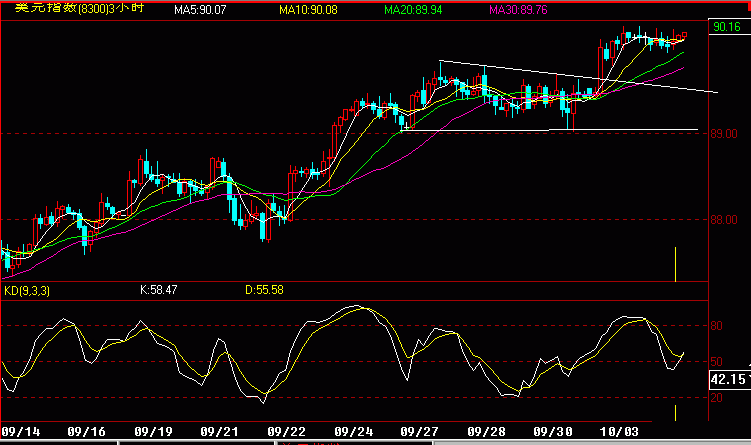Screen dimensions: 751x445
Task: Select the MA5:90.07 indicator label
Action: [200, 10]
